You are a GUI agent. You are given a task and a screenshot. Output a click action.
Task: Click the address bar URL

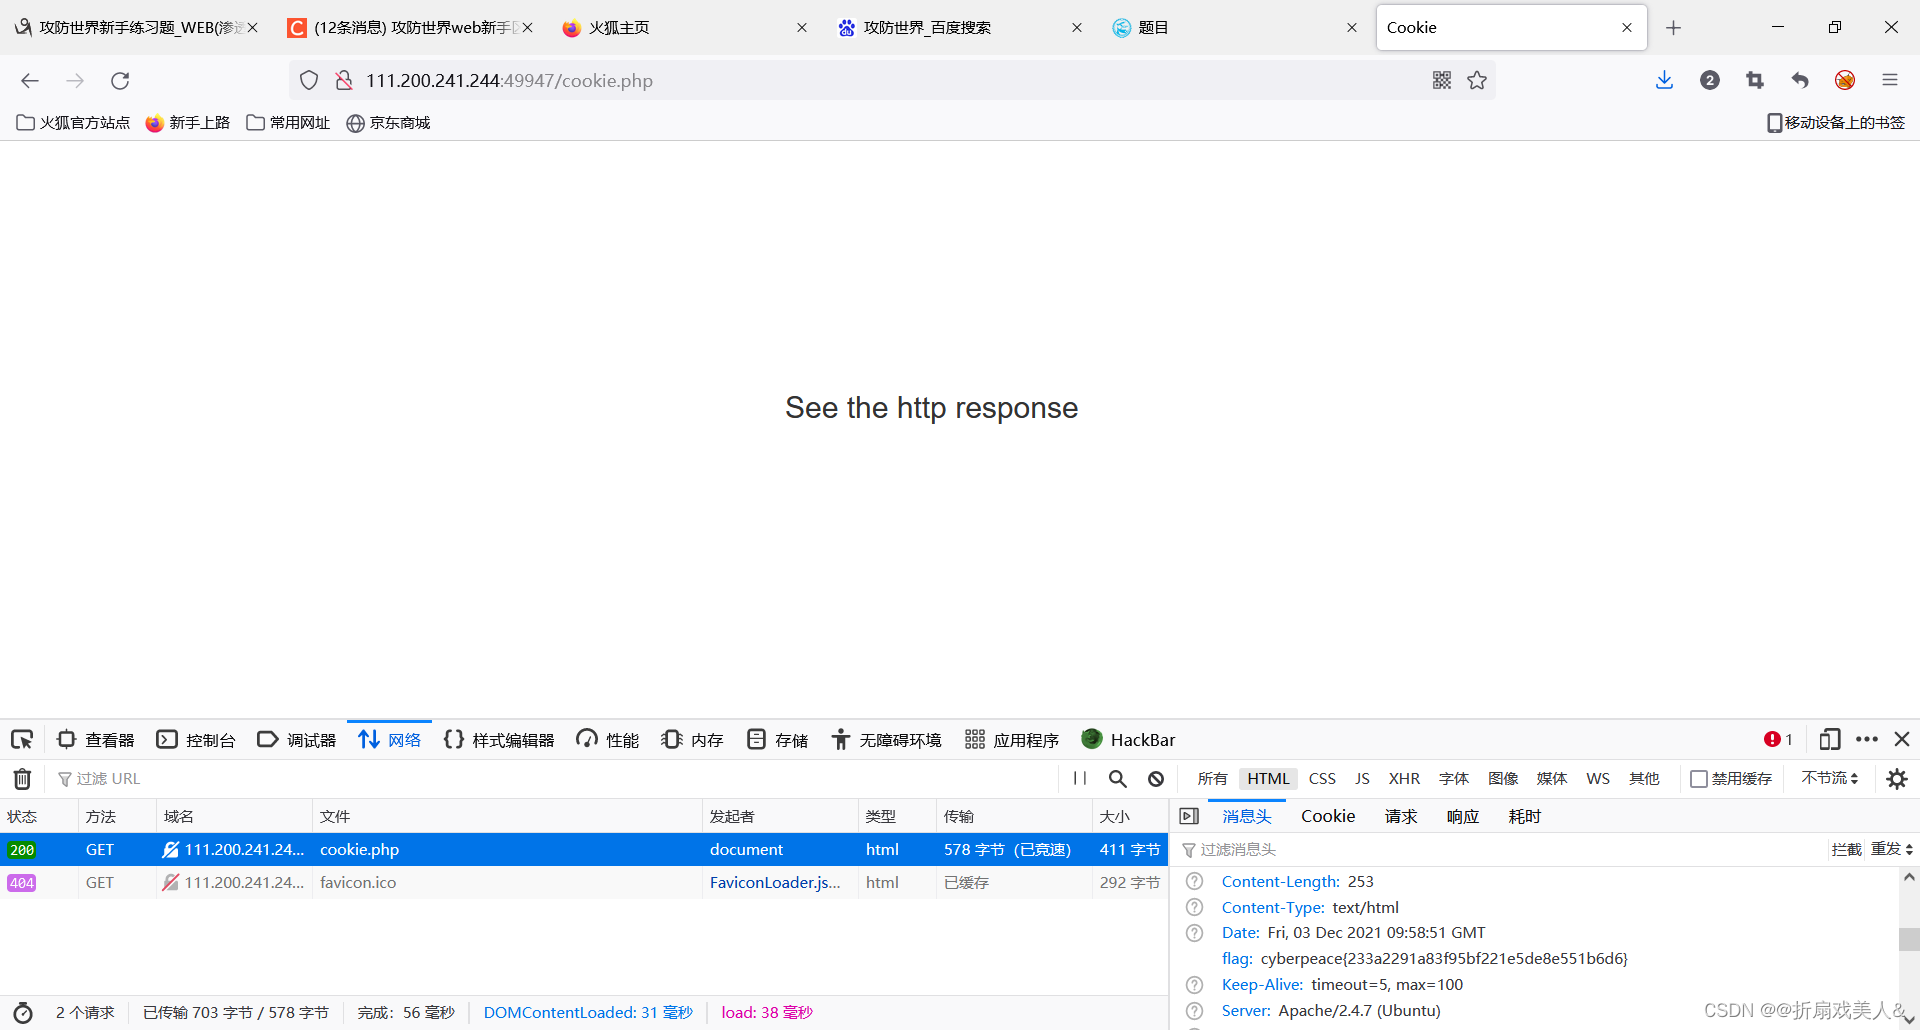tap(509, 81)
